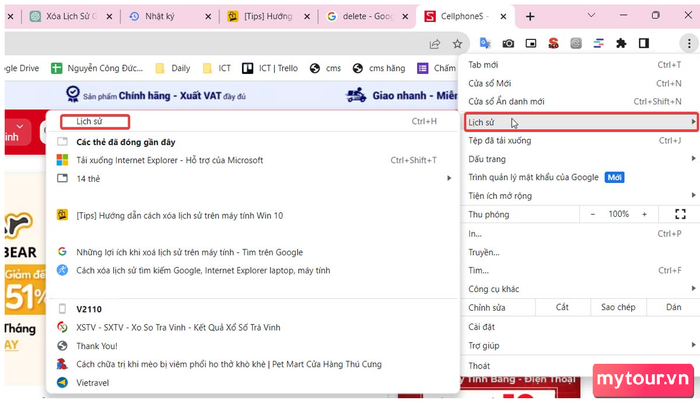Close the delete - Google tab
Image resolution: width=700 pixels, height=405 pixels.
click(x=405, y=17)
